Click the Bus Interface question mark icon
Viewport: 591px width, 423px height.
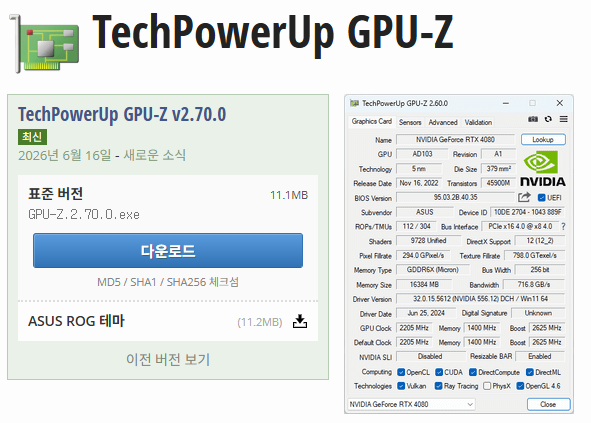click(x=563, y=227)
